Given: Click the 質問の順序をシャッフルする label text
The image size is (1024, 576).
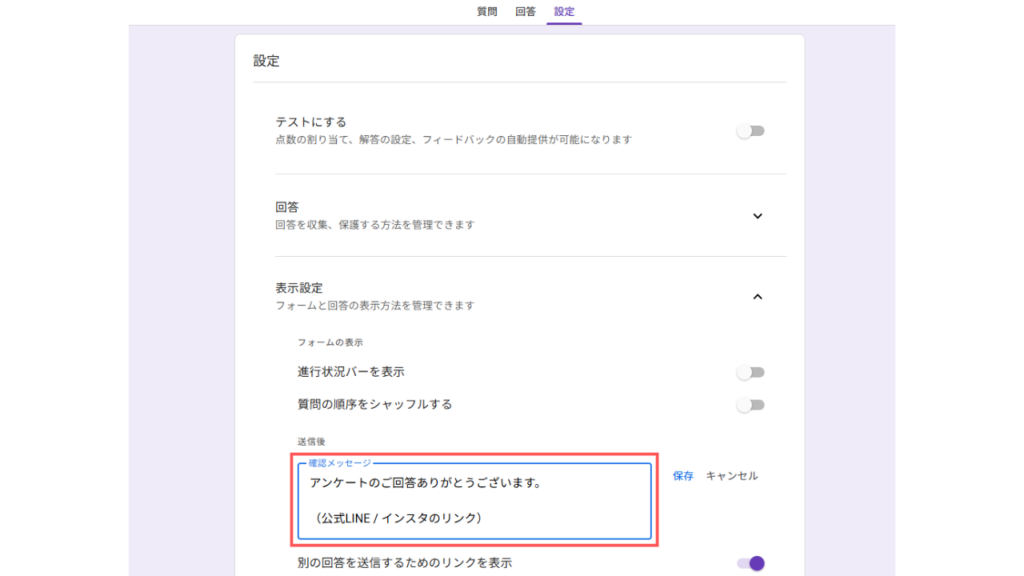Looking at the screenshot, I should point(374,405).
